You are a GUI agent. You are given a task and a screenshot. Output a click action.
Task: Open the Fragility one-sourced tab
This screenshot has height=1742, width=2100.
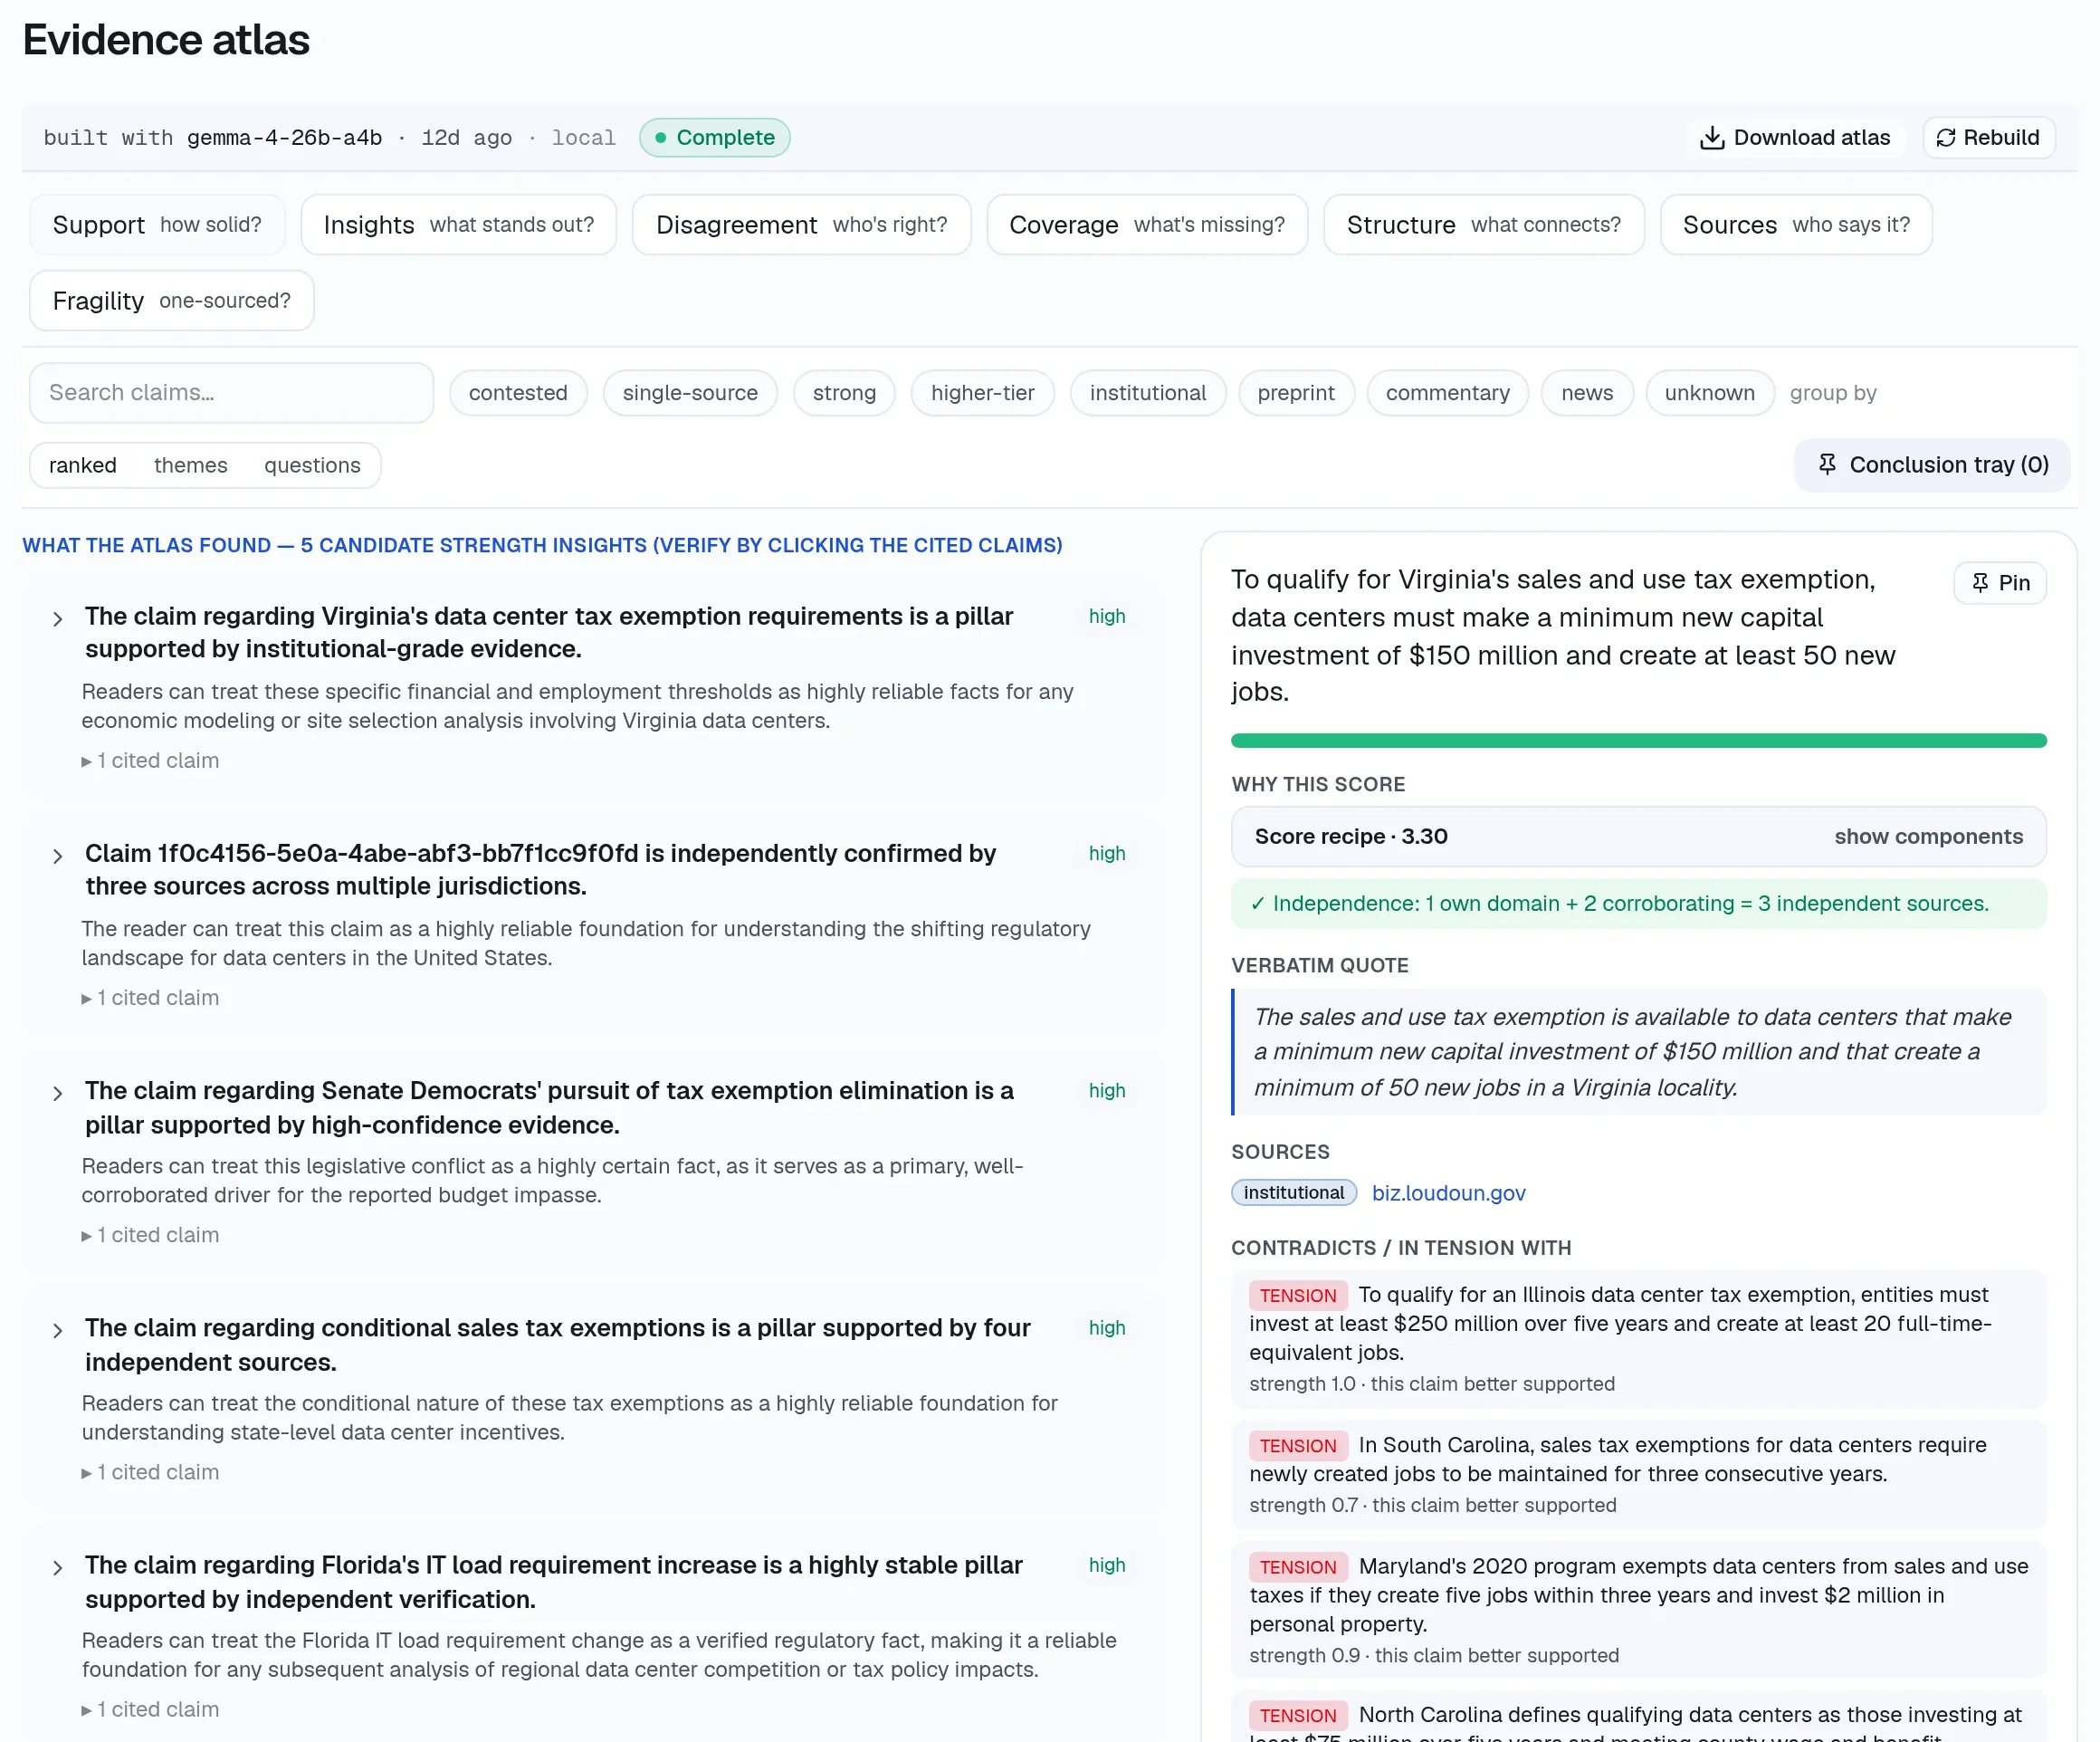(172, 301)
